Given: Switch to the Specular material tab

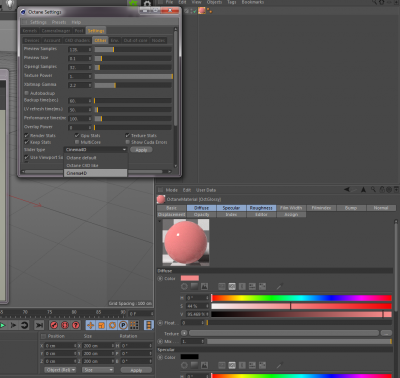Looking at the screenshot, I should point(231,208).
